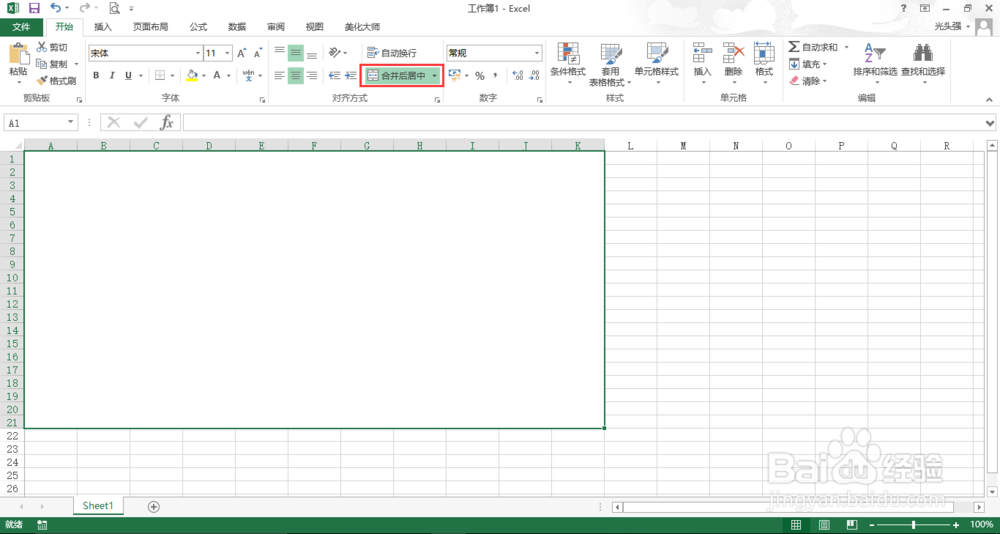Click the Cut (剪切) scissors icon
Image resolution: width=1000 pixels, height=534 pixels.
(42, 47)
